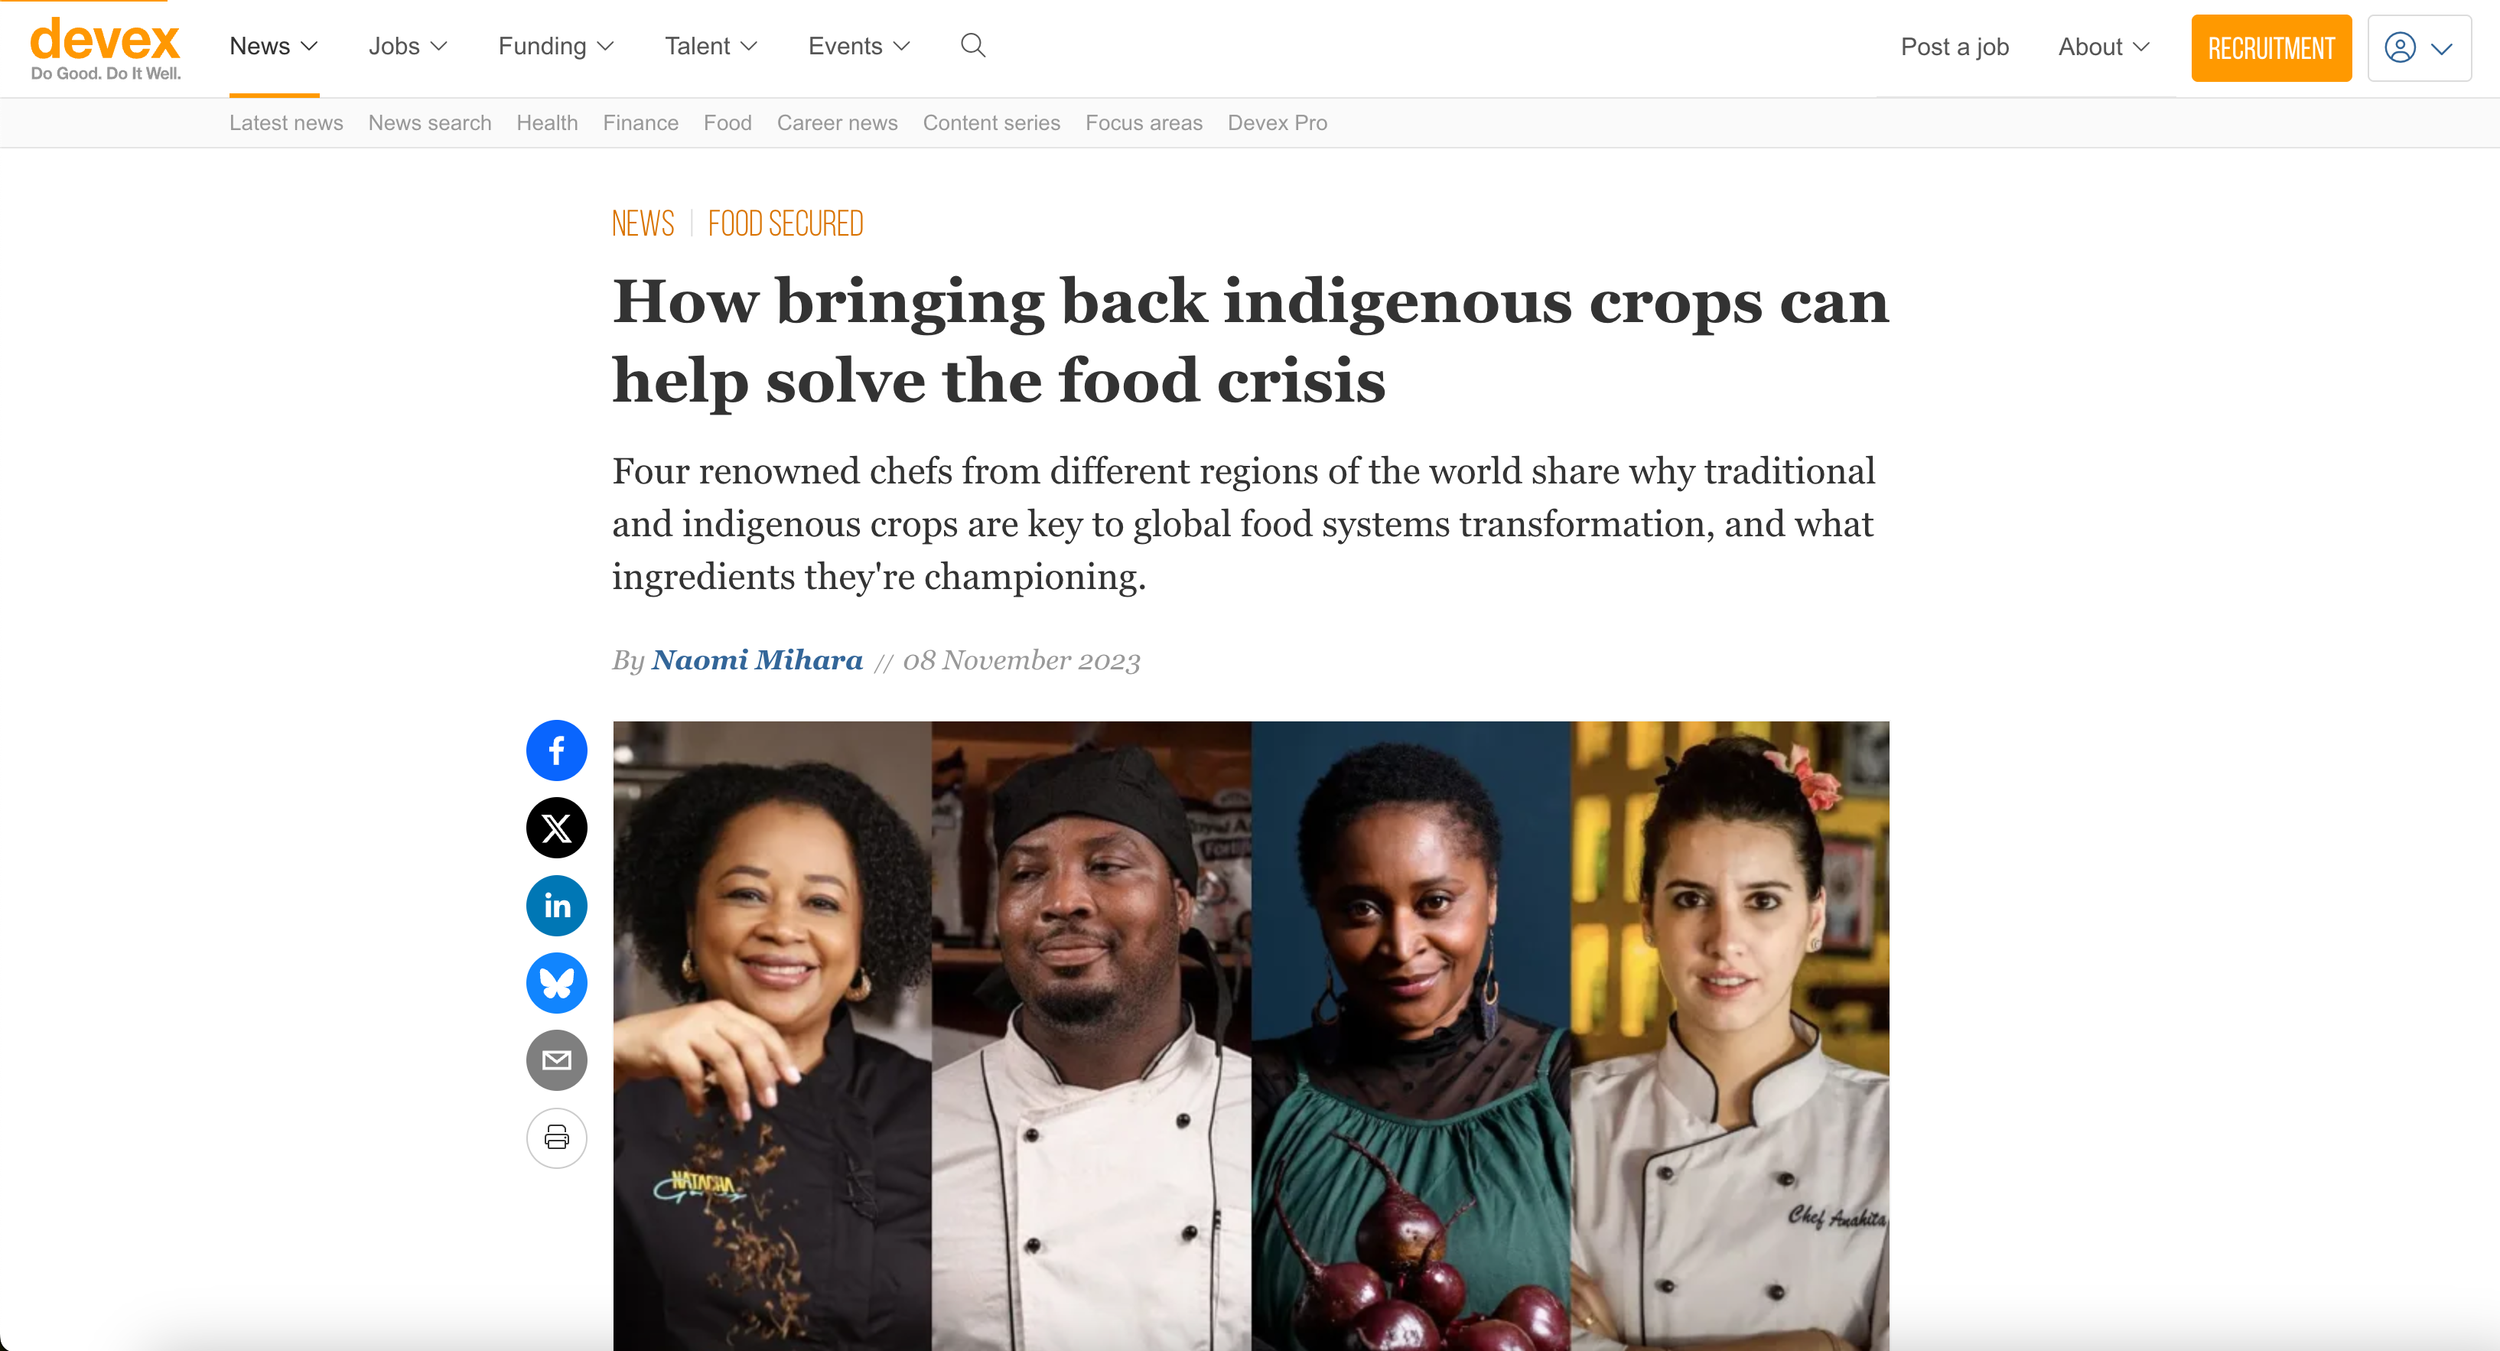Open the About dropdown
Viewport: 2500px width, 1351px height.
[2103, 47]
